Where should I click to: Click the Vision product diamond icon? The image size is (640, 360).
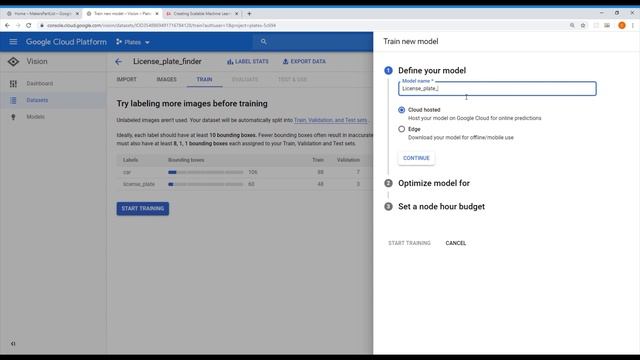13,61
